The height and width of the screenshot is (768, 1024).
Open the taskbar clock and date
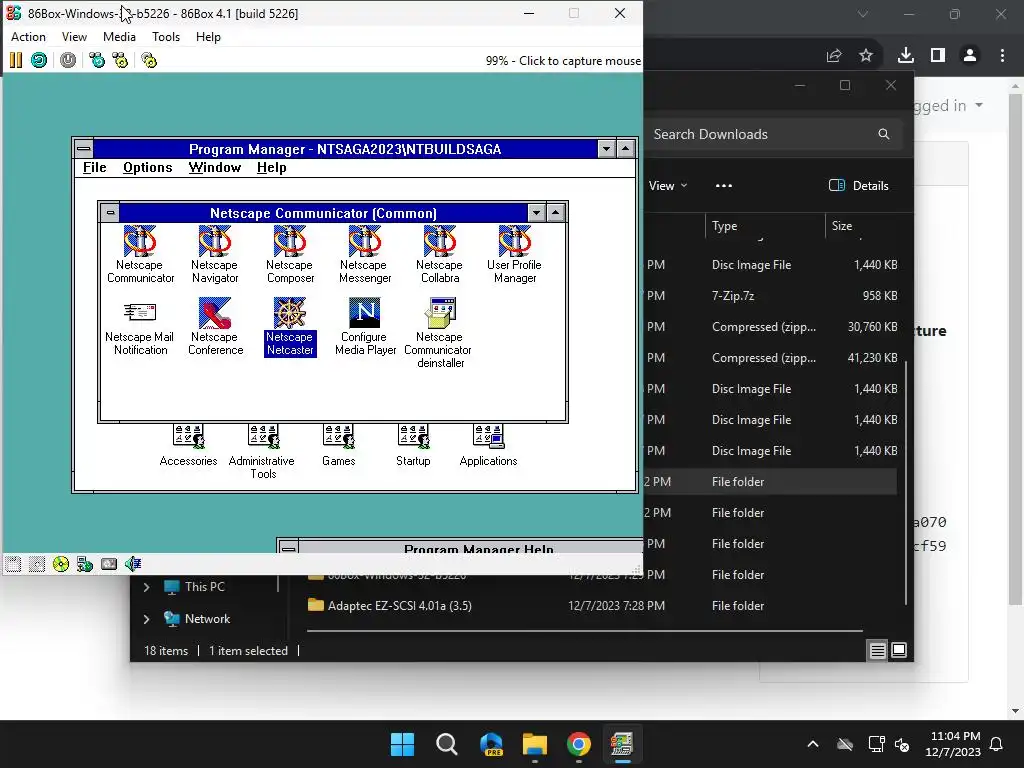(x=953, y=744)
